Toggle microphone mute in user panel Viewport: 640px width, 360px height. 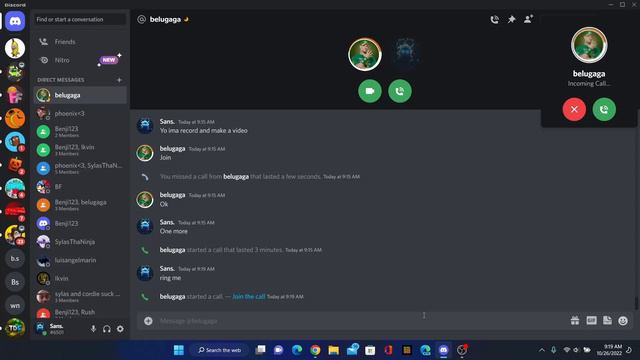[93, 329]
